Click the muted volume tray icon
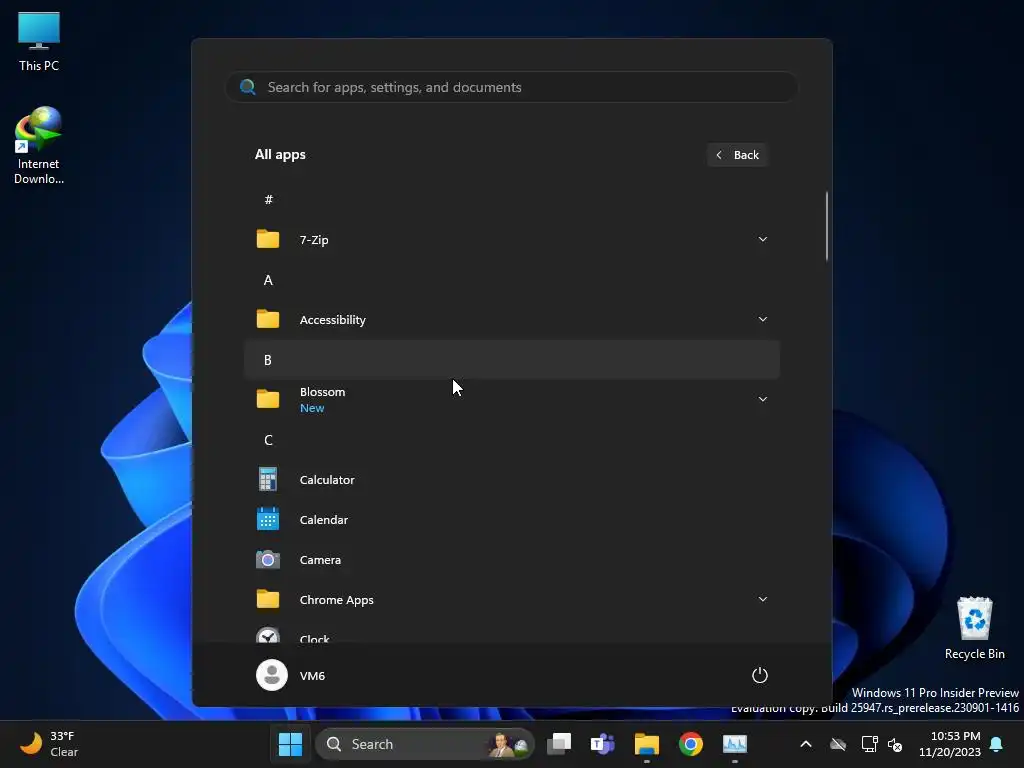The height and width of the screenshot is (768, 1024). click(x=895, y=744)
